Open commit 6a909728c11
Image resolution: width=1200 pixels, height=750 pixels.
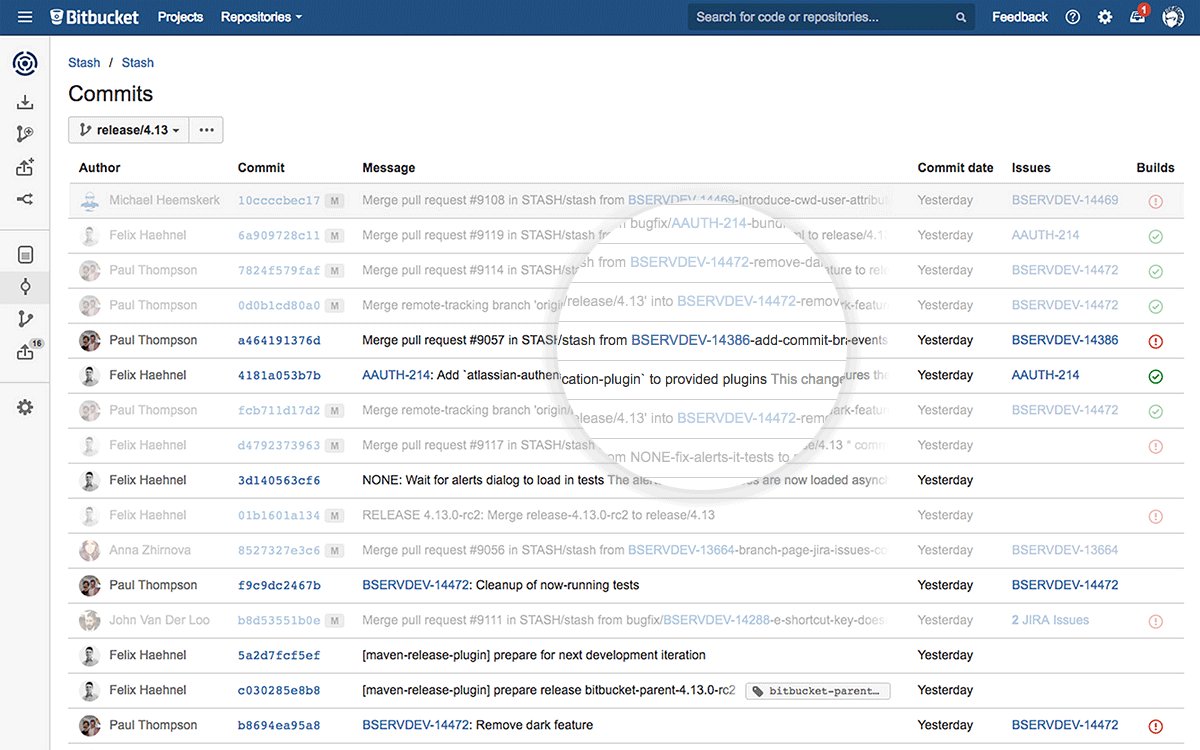[279, 235]
